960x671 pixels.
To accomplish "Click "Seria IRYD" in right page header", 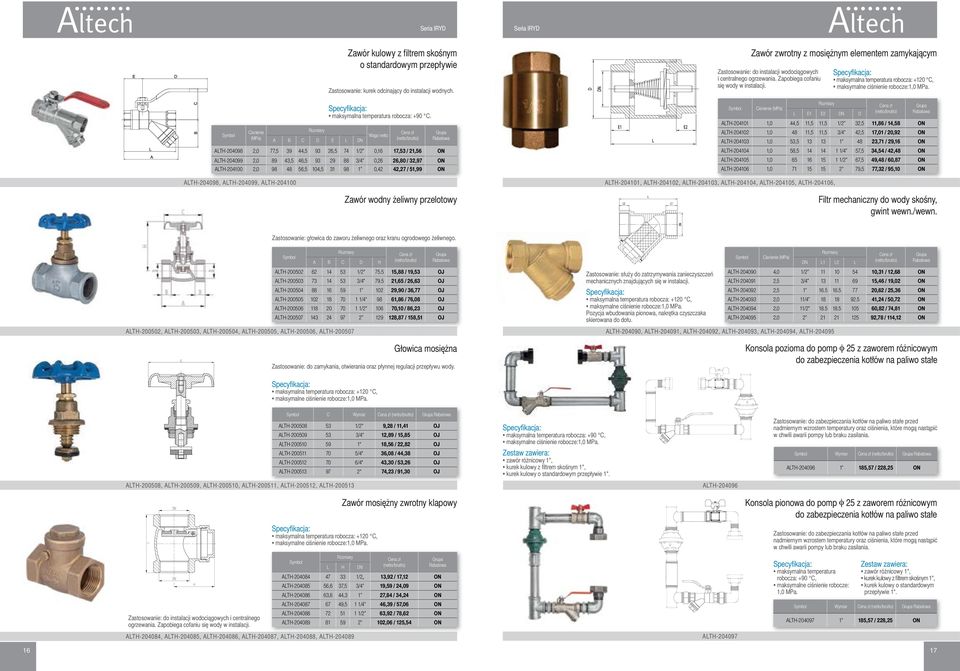I will pyautogui.click(x=527, y=28).
